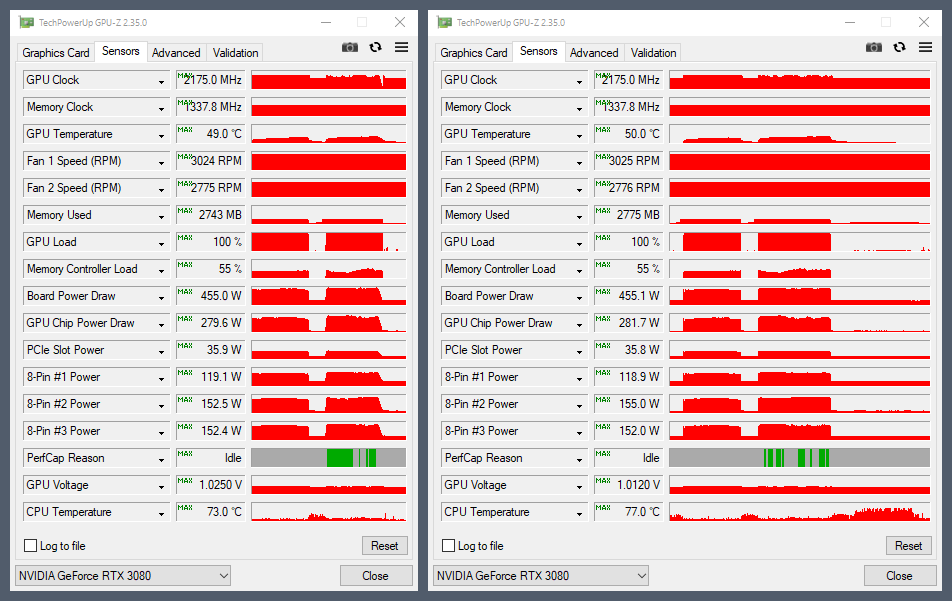Click the PerfCap Reason green graph in left window
This screenshot has height=601, width=952.
328,458
